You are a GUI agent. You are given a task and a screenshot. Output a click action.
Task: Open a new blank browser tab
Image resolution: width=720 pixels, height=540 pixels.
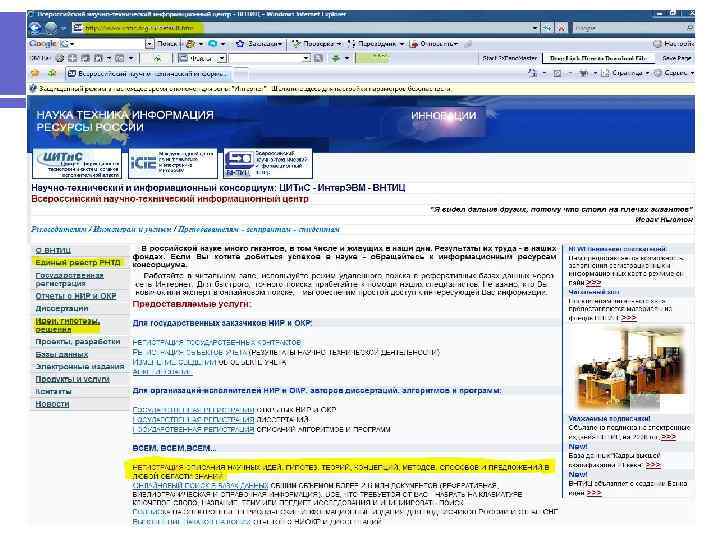coord(240,73)
